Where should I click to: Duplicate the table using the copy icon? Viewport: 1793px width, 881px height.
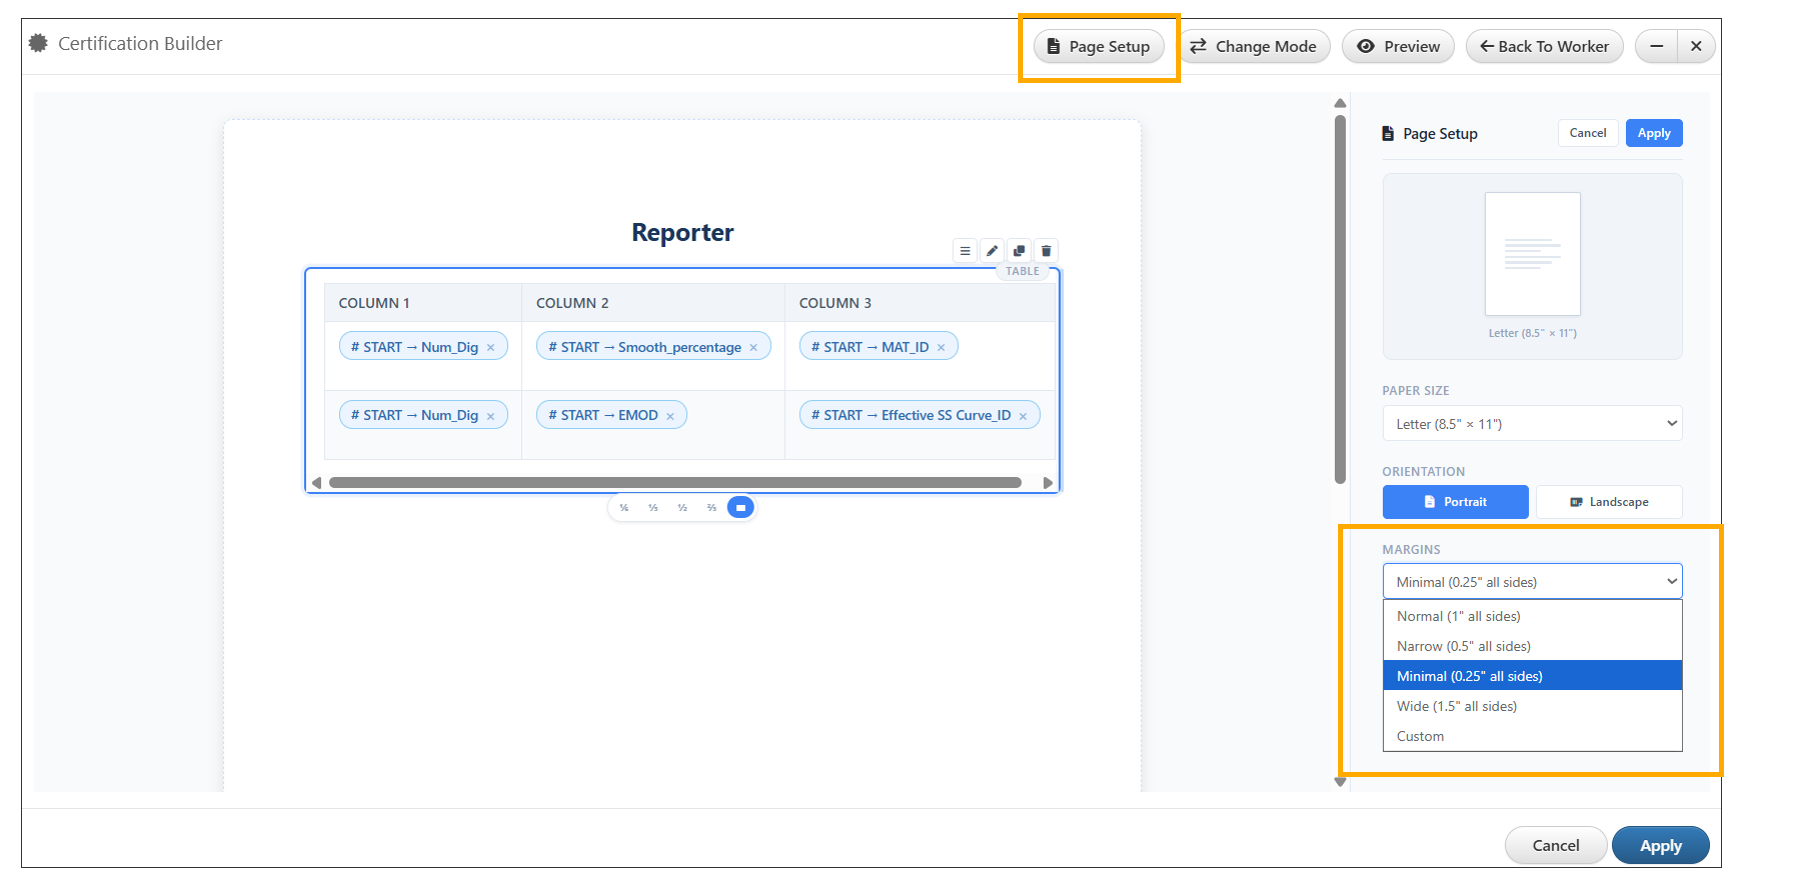pos(1019,251)
